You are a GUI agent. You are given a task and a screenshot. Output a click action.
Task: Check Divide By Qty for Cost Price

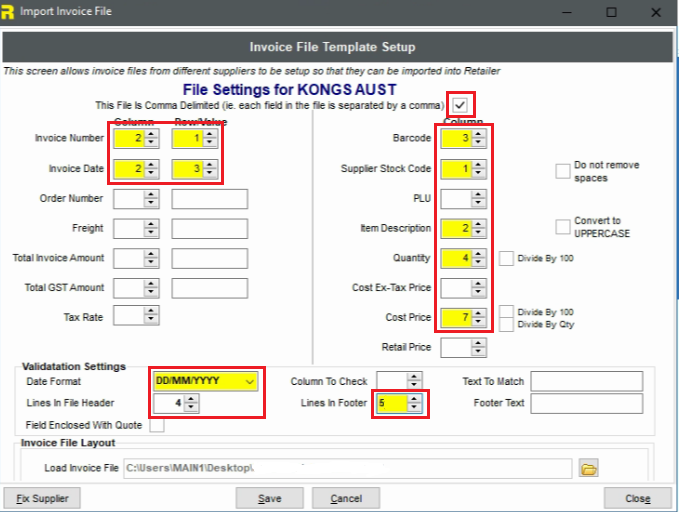(x=506, y=324)
